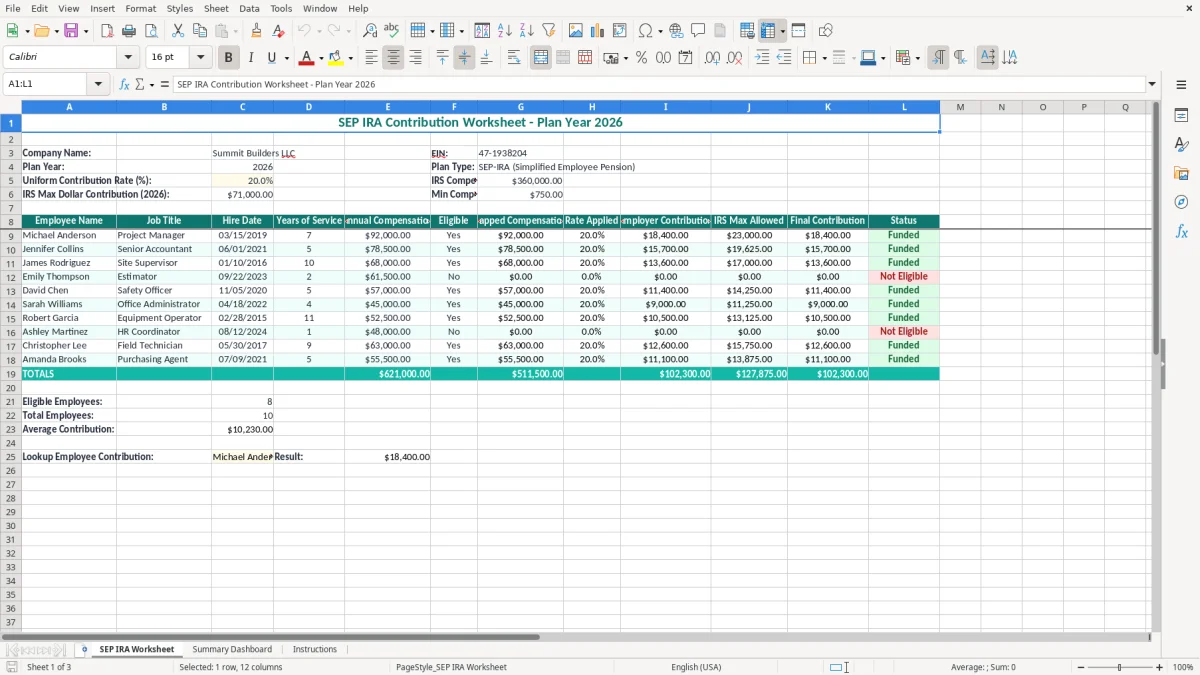The height and width of the screenshot is (675, 1200).
Task: Open the File menu
Action: point(13,8)
